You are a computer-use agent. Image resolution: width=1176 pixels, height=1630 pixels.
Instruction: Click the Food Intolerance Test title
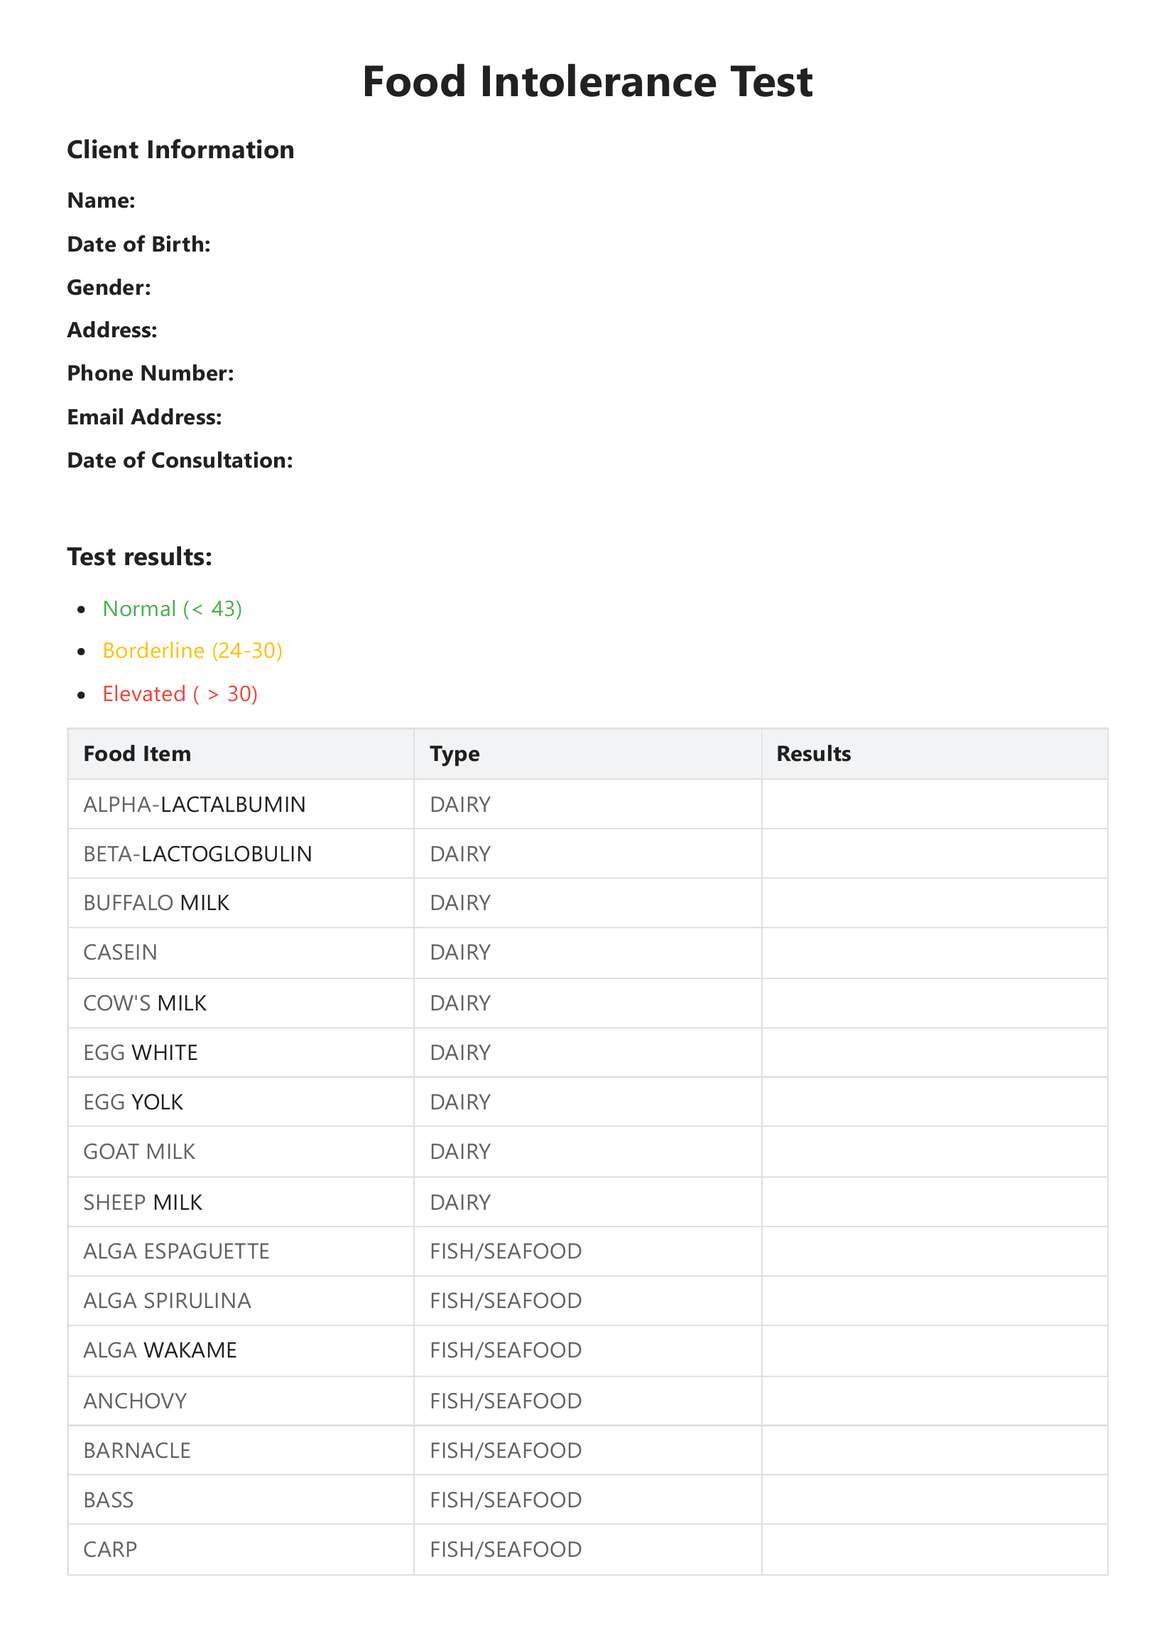[587, 82]
